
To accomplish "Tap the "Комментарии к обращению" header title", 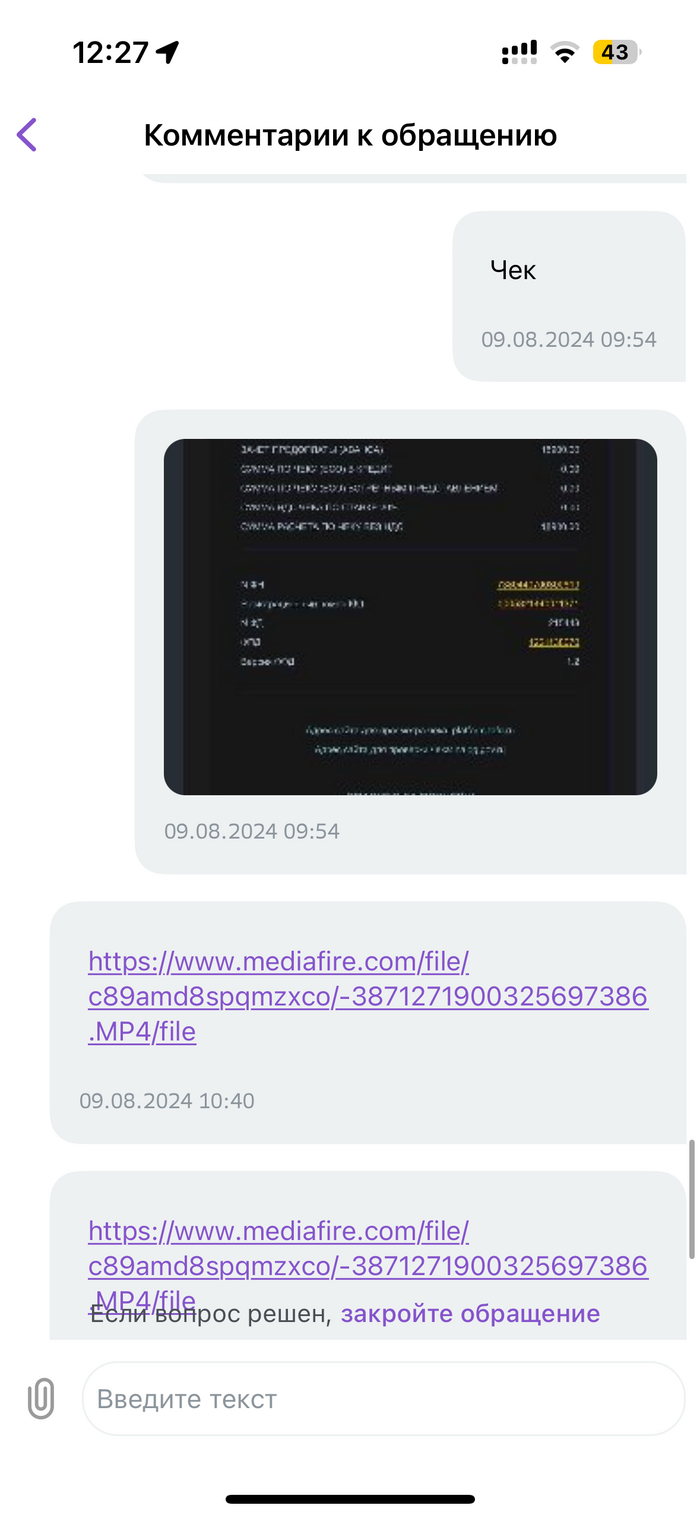I will click(x=350, y=135).
